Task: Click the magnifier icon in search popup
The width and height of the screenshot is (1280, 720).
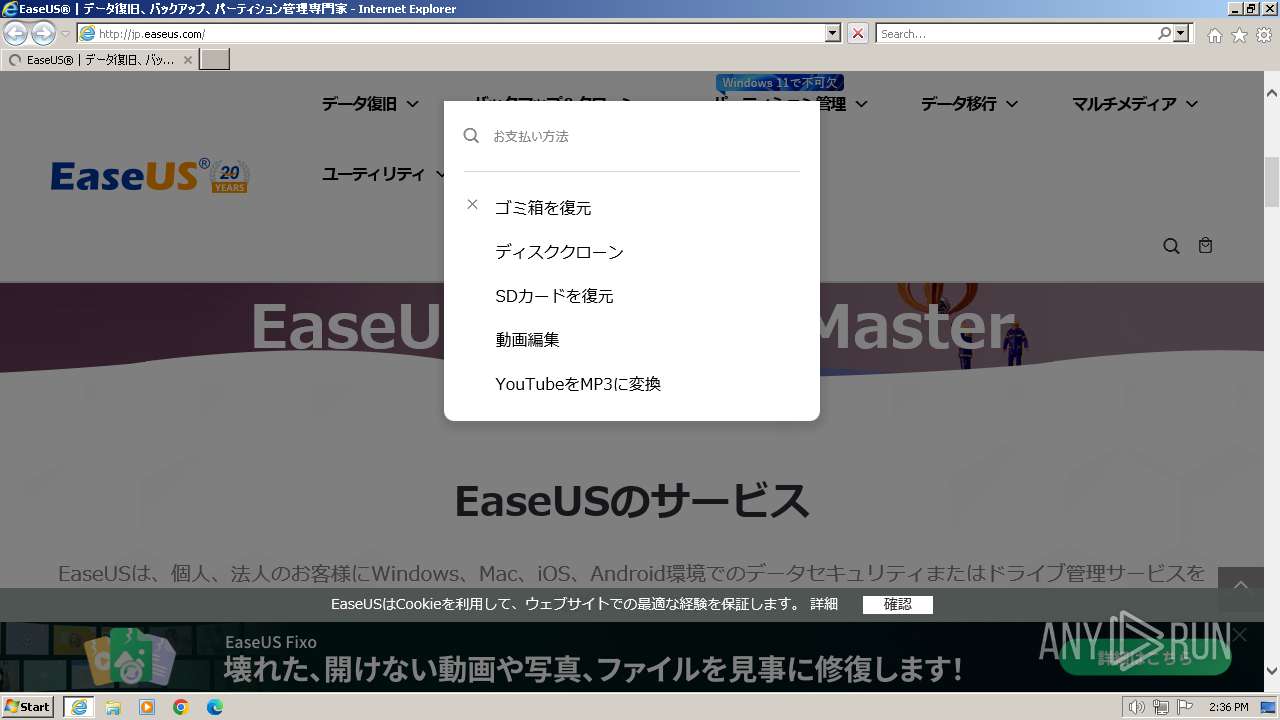Action: tap(471, 135)
